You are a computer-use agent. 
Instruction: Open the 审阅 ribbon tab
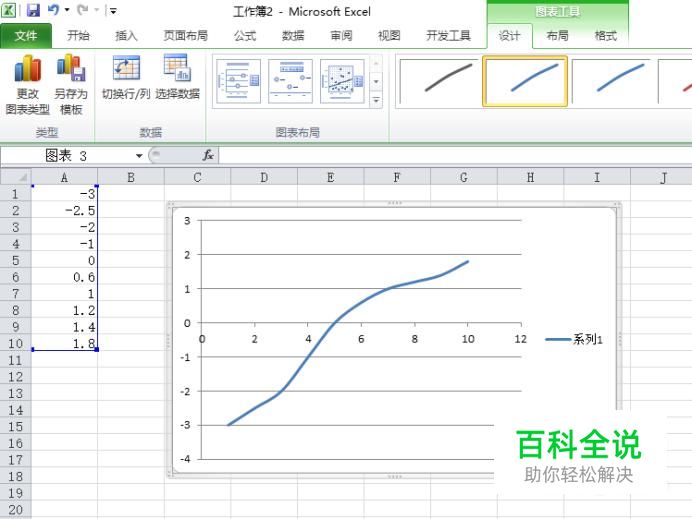click(342, 36)
